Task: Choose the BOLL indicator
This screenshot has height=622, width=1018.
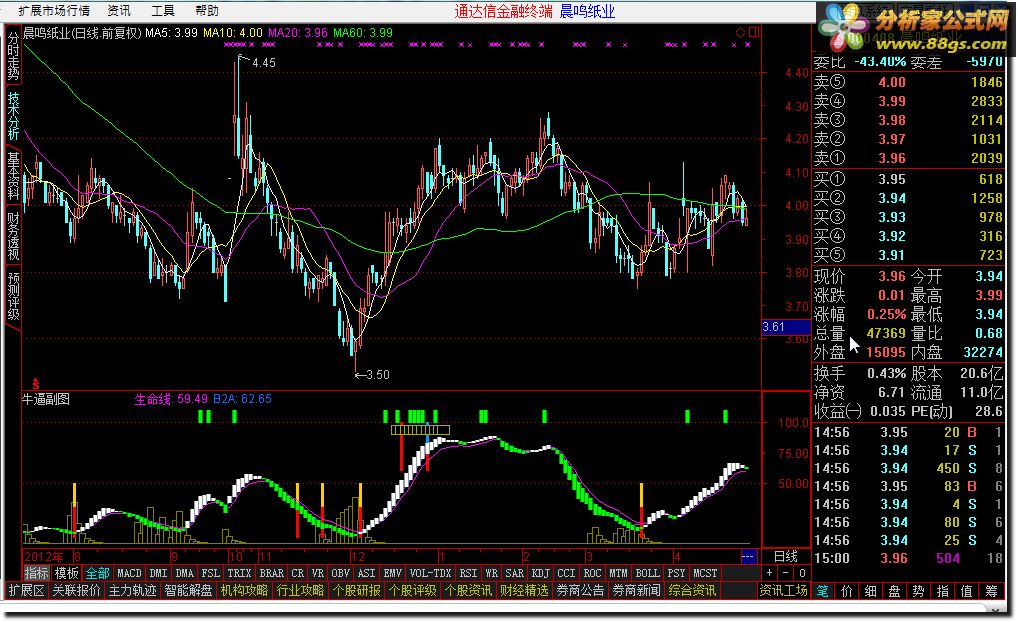Action: [x=647, y=573]
